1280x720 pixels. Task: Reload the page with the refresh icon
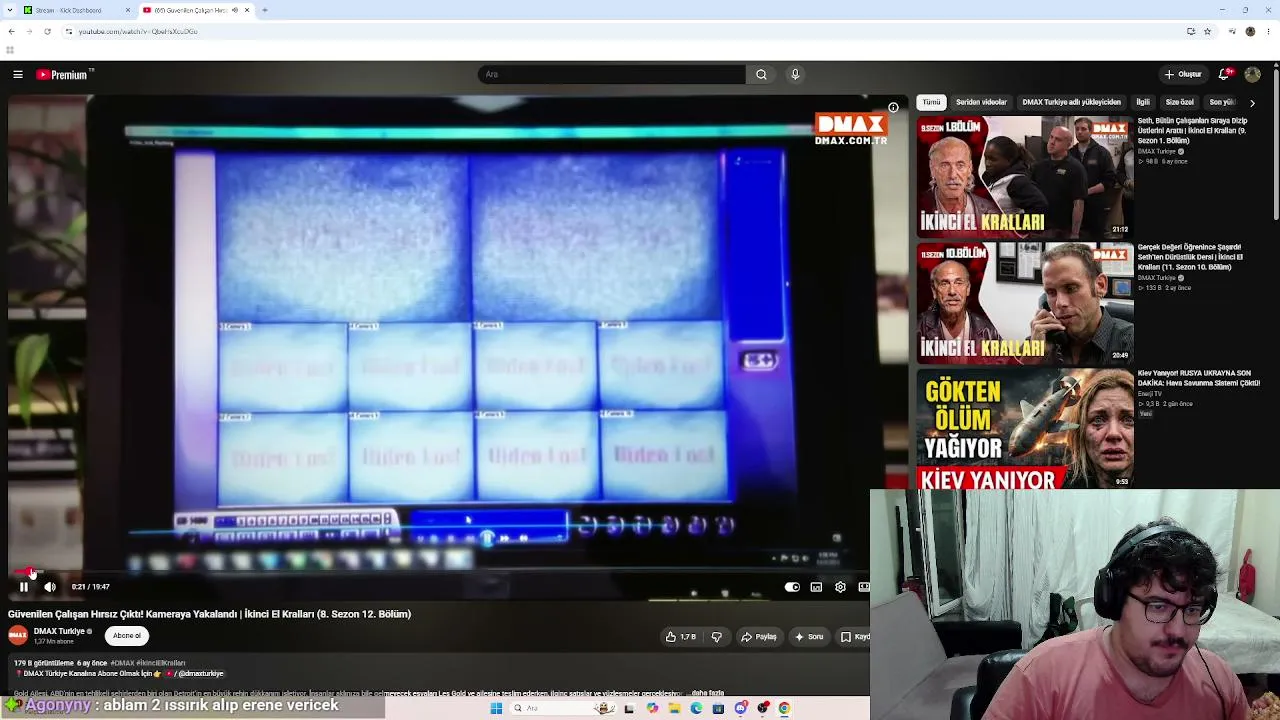(x=47, y=31)
